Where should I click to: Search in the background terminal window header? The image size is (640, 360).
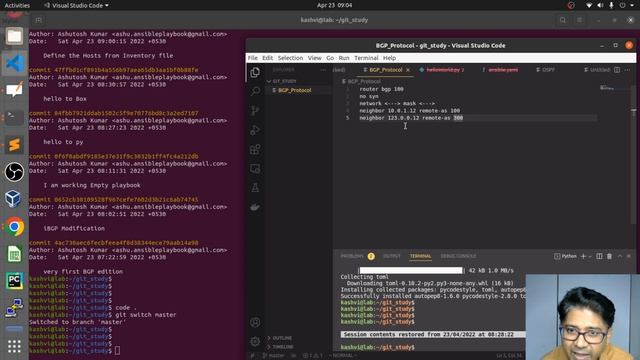click(563, 20)
